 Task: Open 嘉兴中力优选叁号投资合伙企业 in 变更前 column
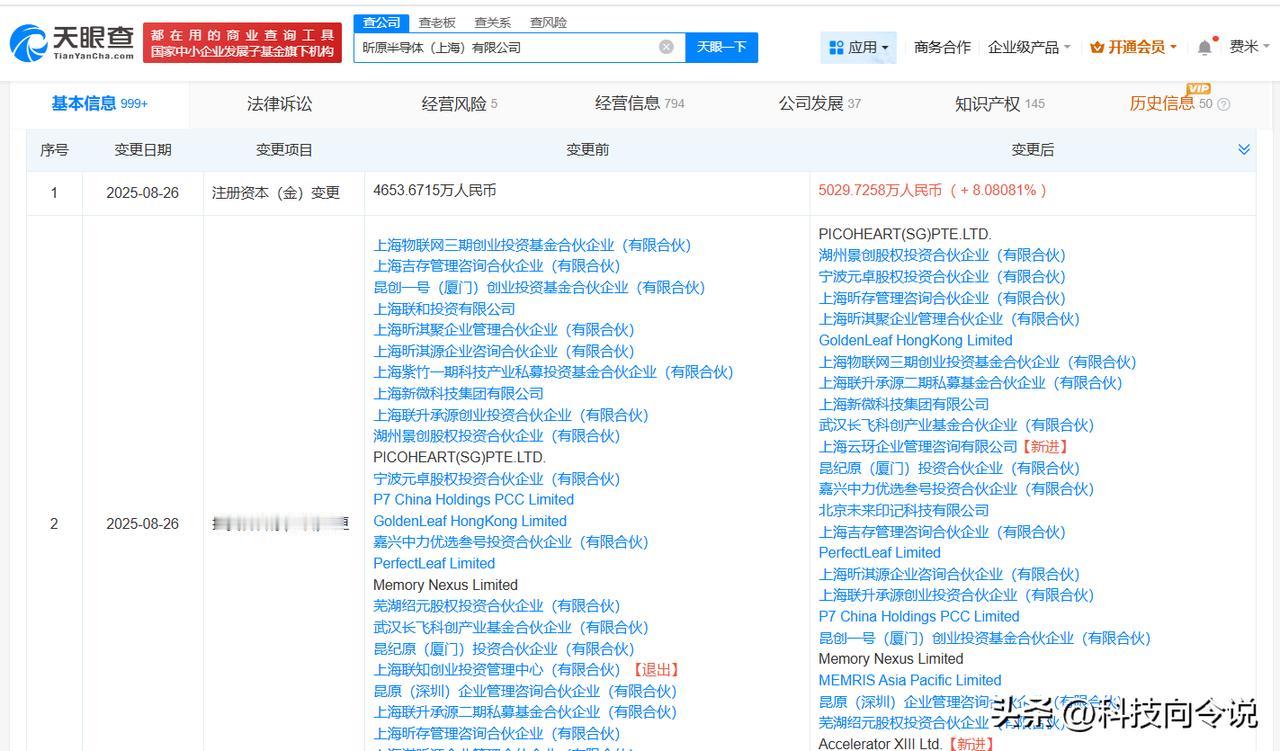tap(511, 542)
